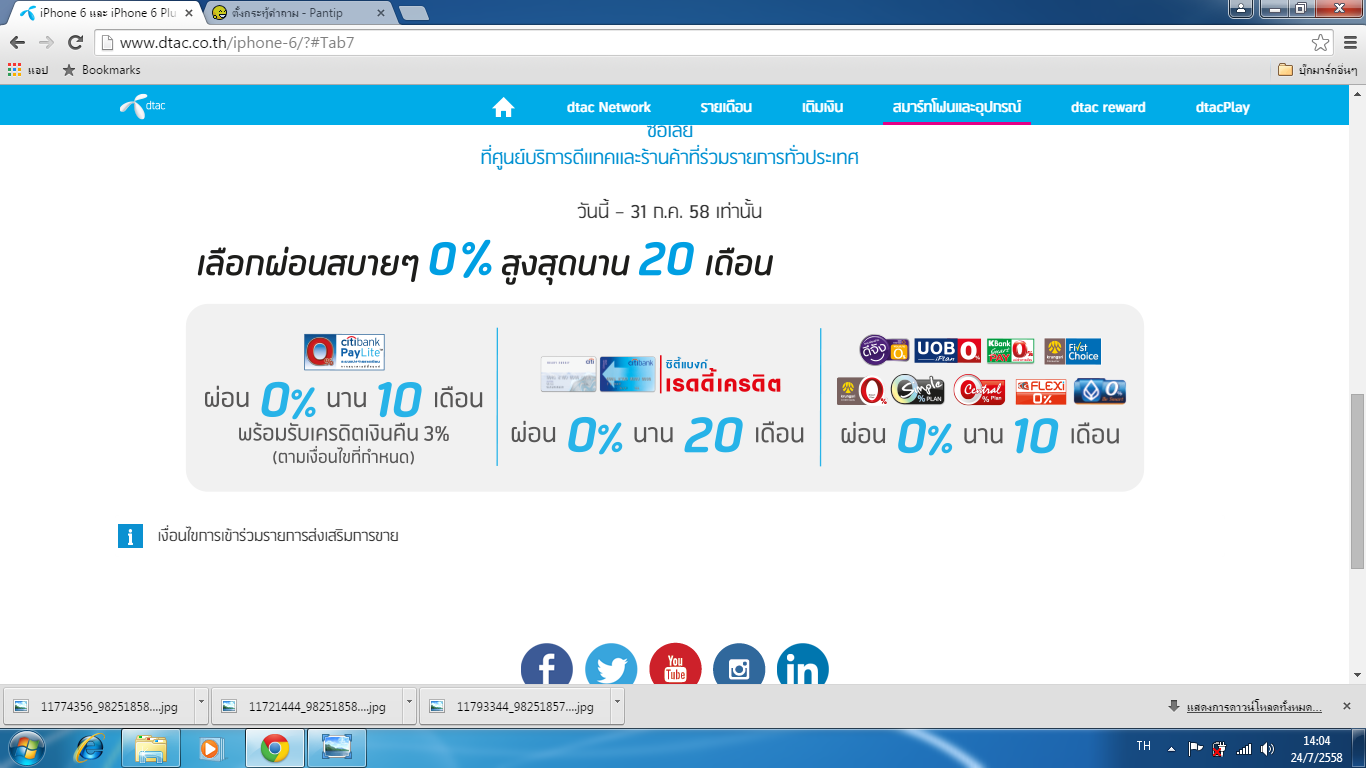Open Windows Explorer from the taskbar
1366x768 pixels.
[151, 748]
